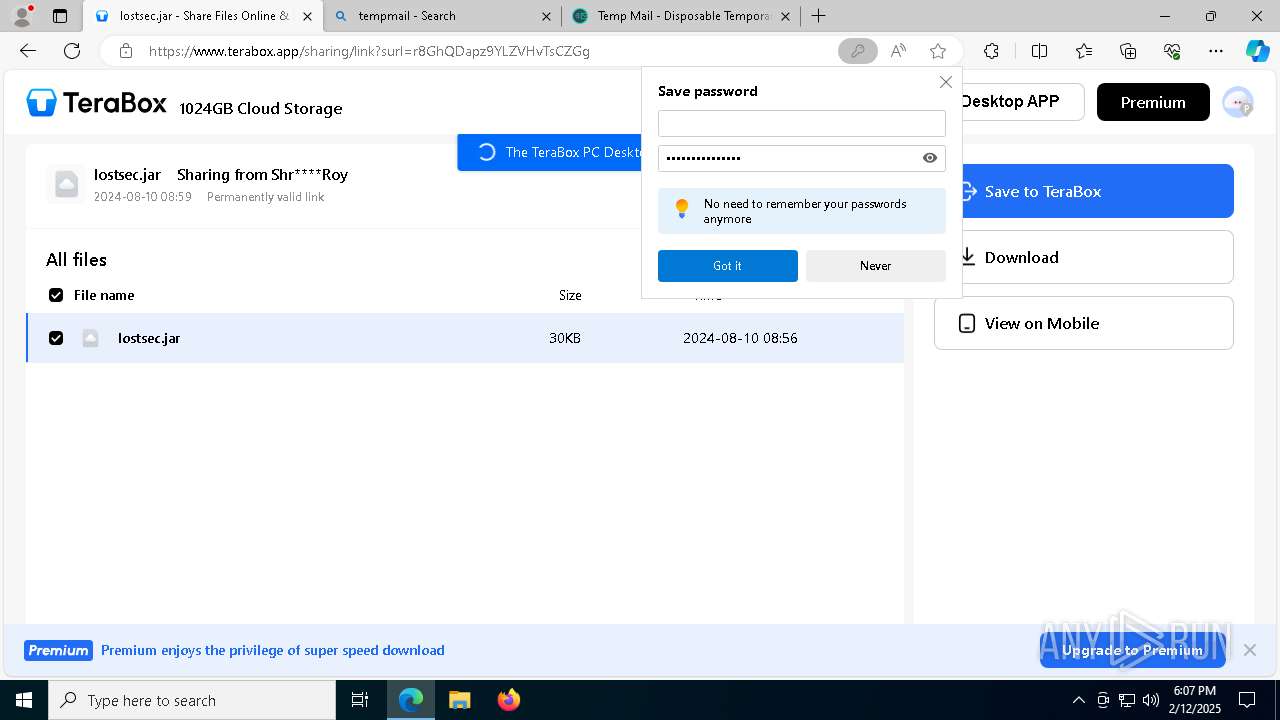Refresh the current page
Image resolution: width=1280 pixels, height=720 pixels.
[x=72, y=51]
